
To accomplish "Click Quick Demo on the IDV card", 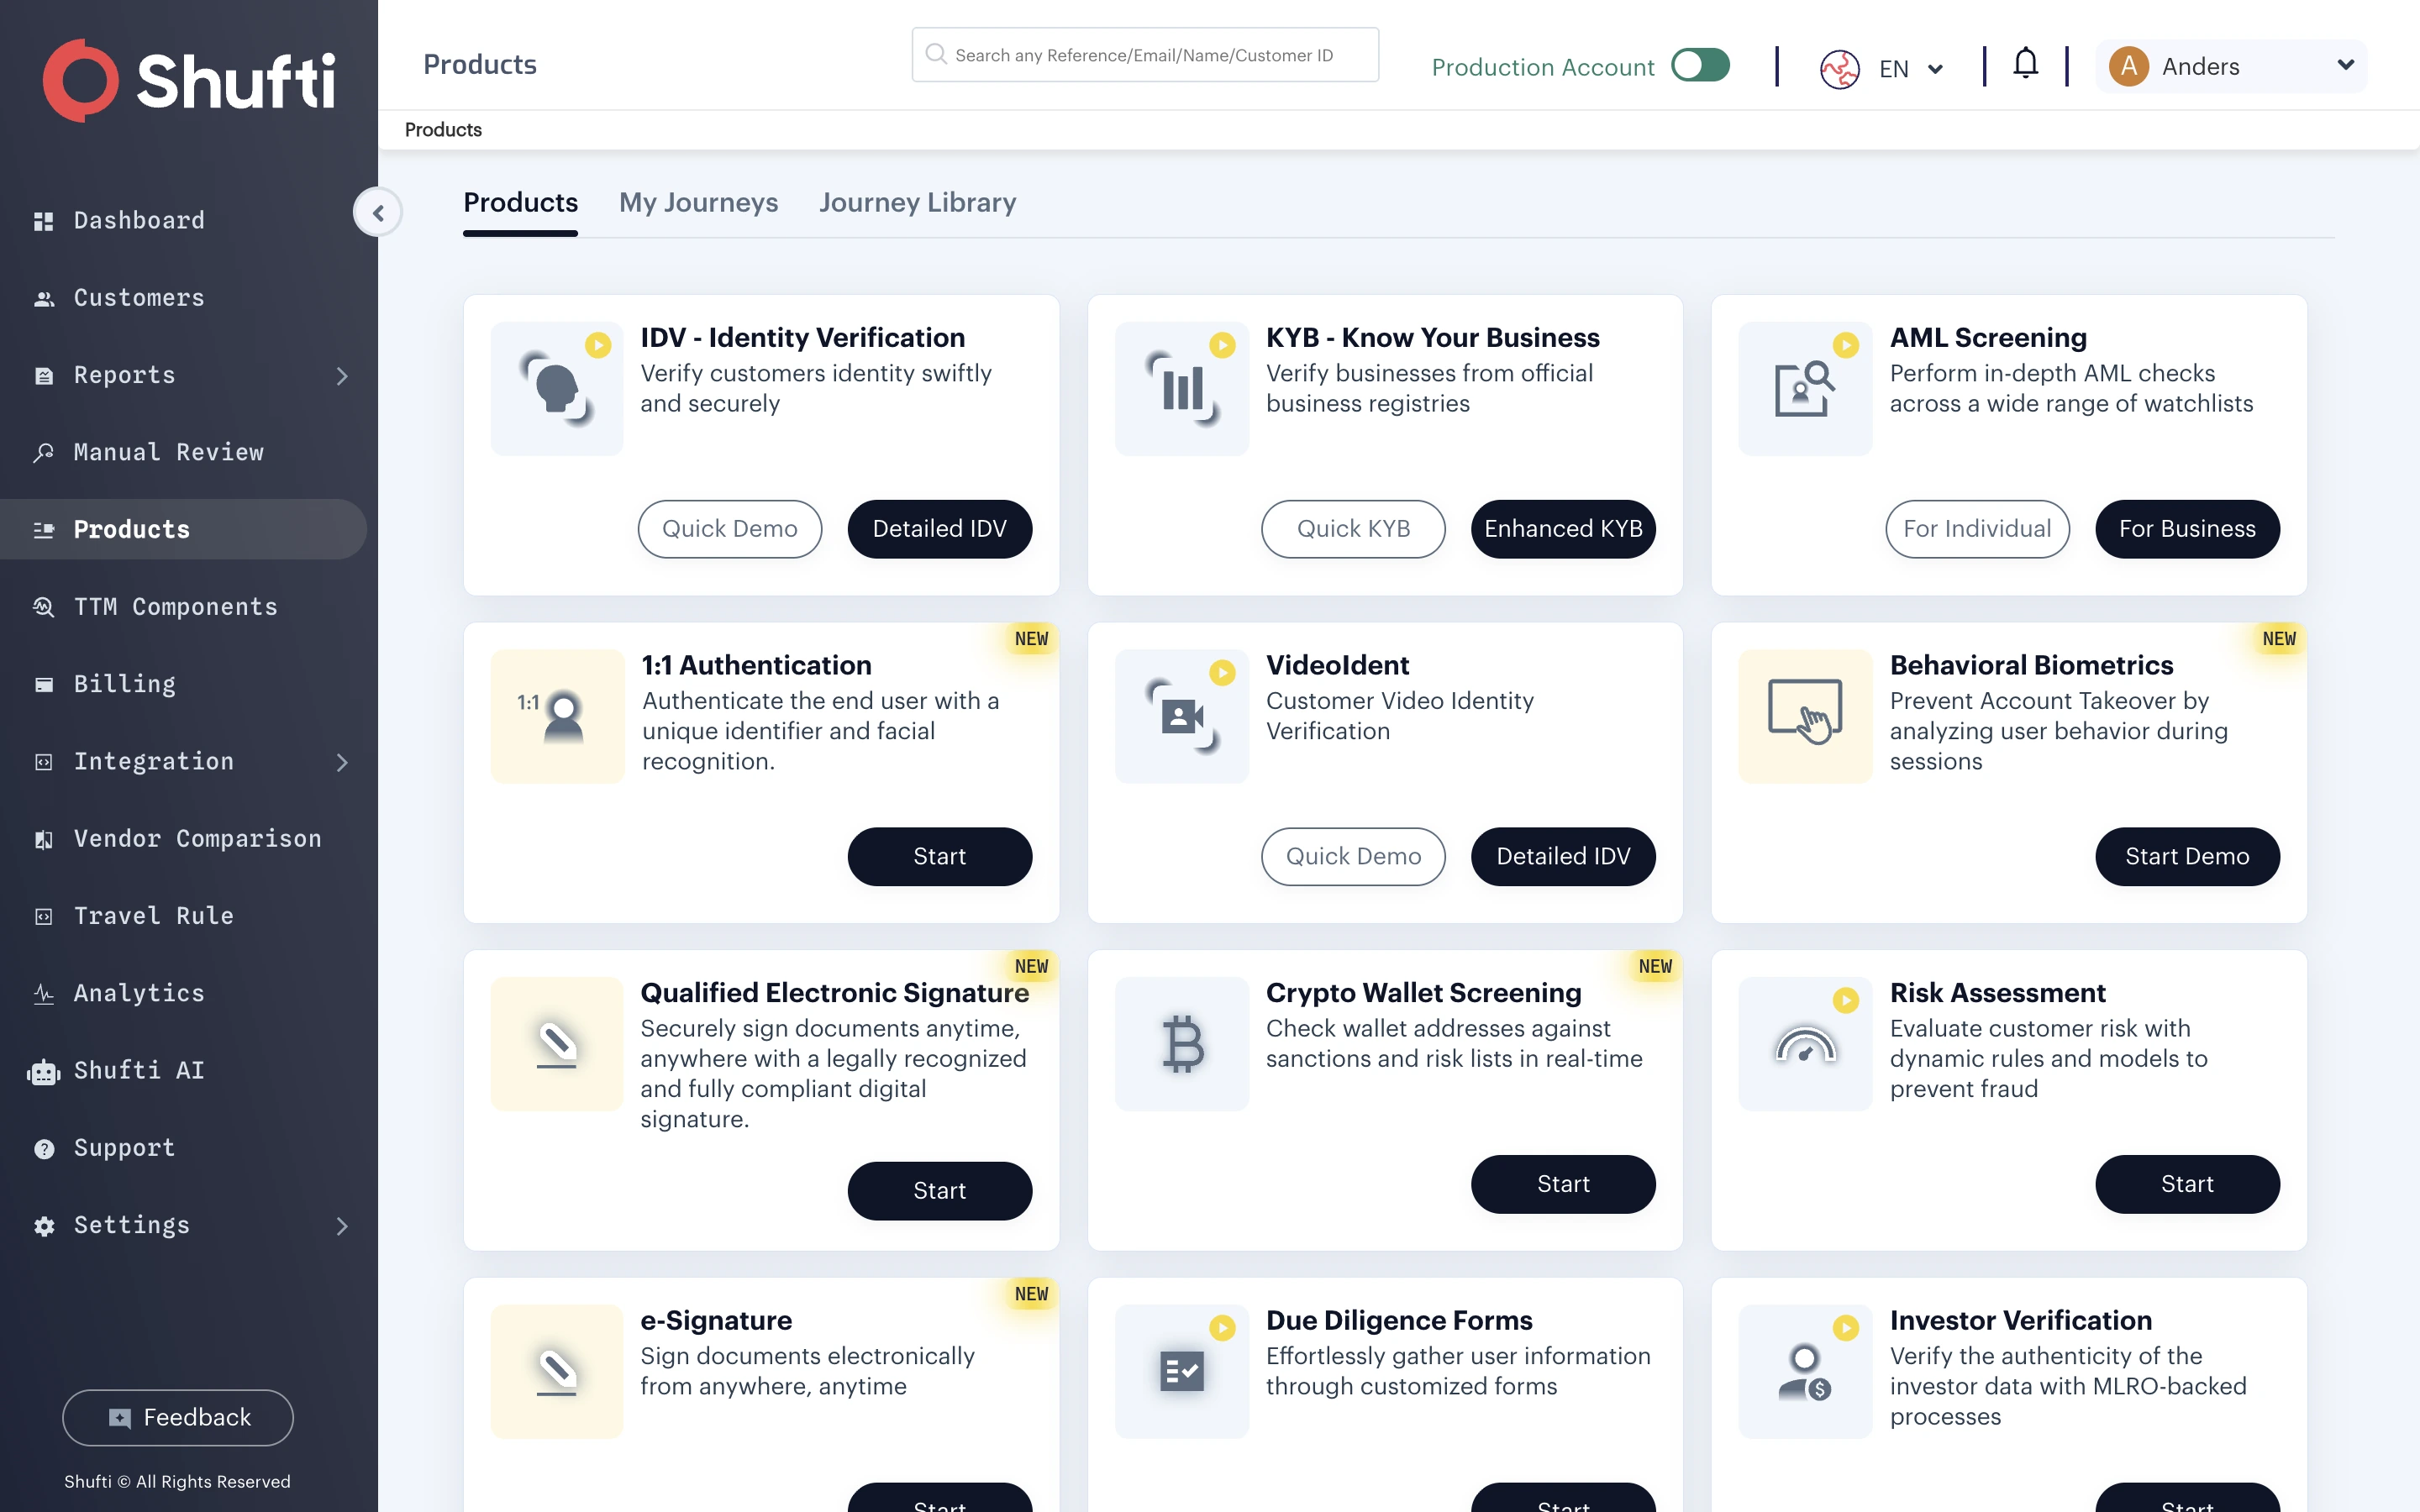I will 730,529.
